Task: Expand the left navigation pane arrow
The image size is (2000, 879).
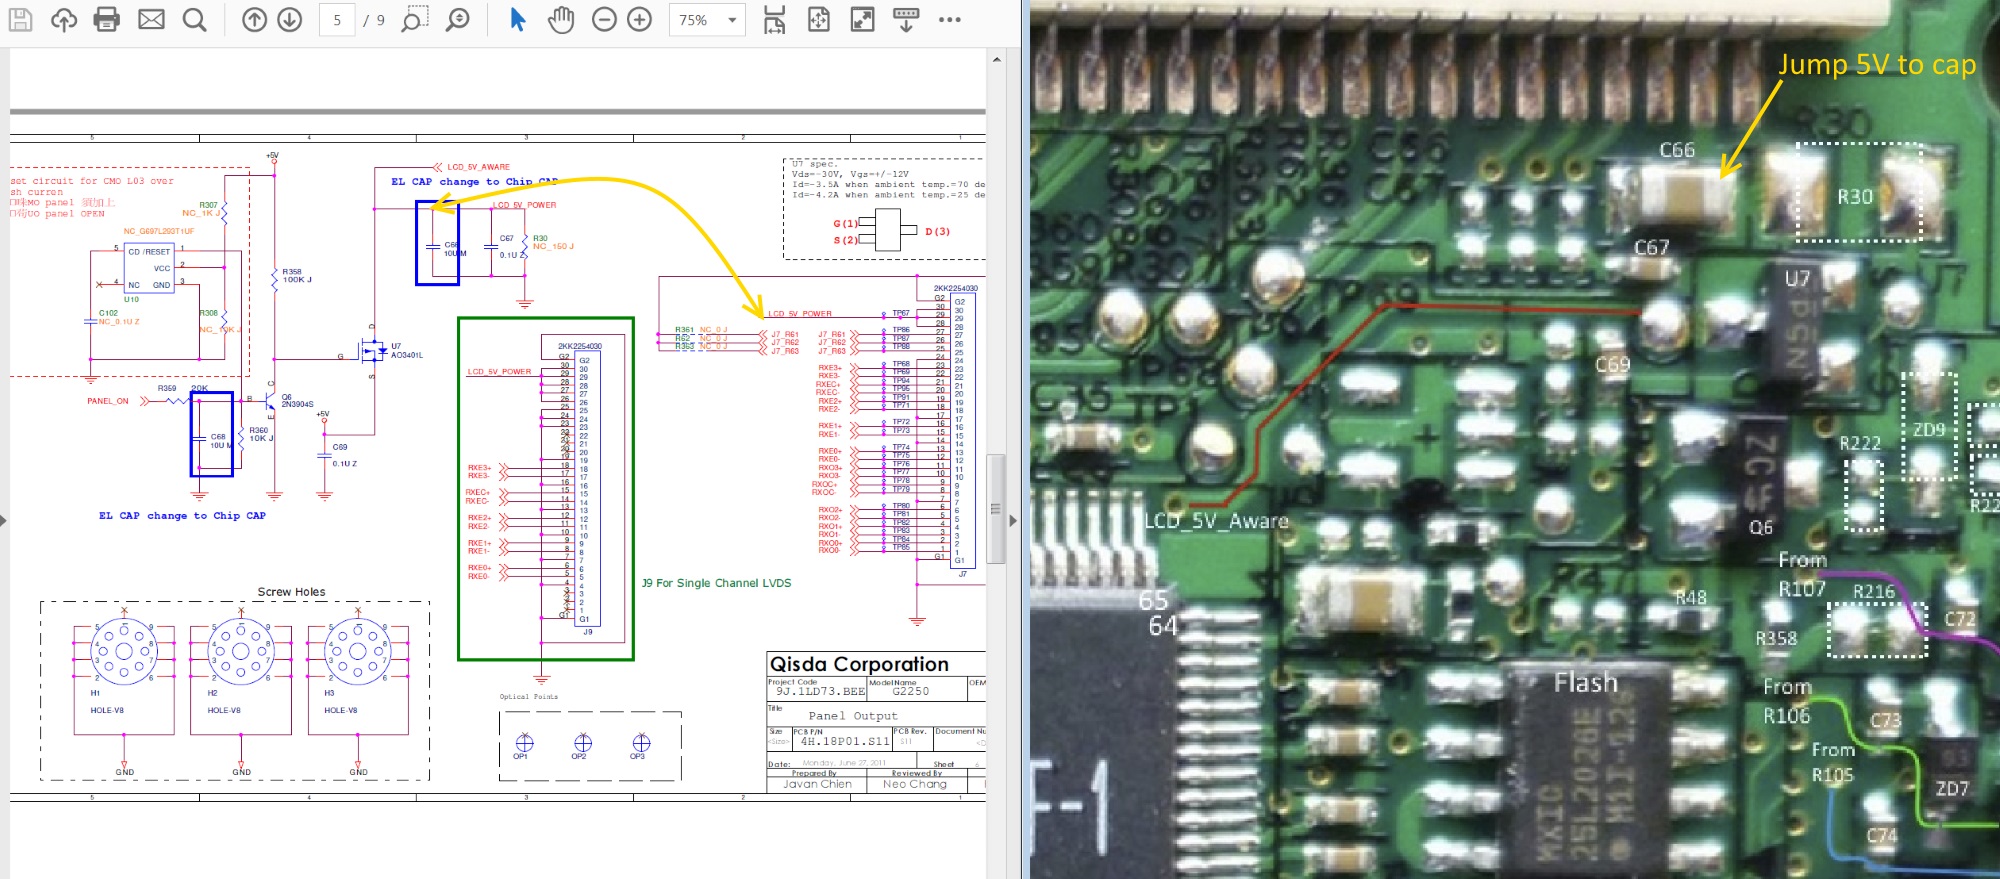Action: tap(4, 520)
